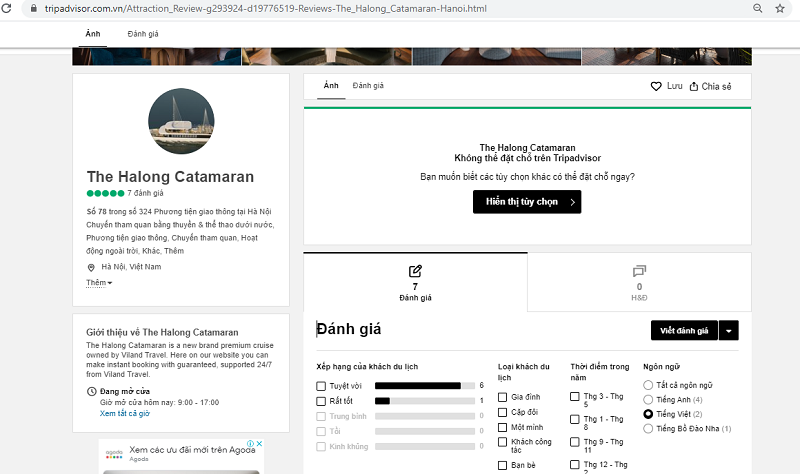Screen dimensions: 800x474
Task: Click the Agoda logo in the ad
Action: [x=114, y=454]
